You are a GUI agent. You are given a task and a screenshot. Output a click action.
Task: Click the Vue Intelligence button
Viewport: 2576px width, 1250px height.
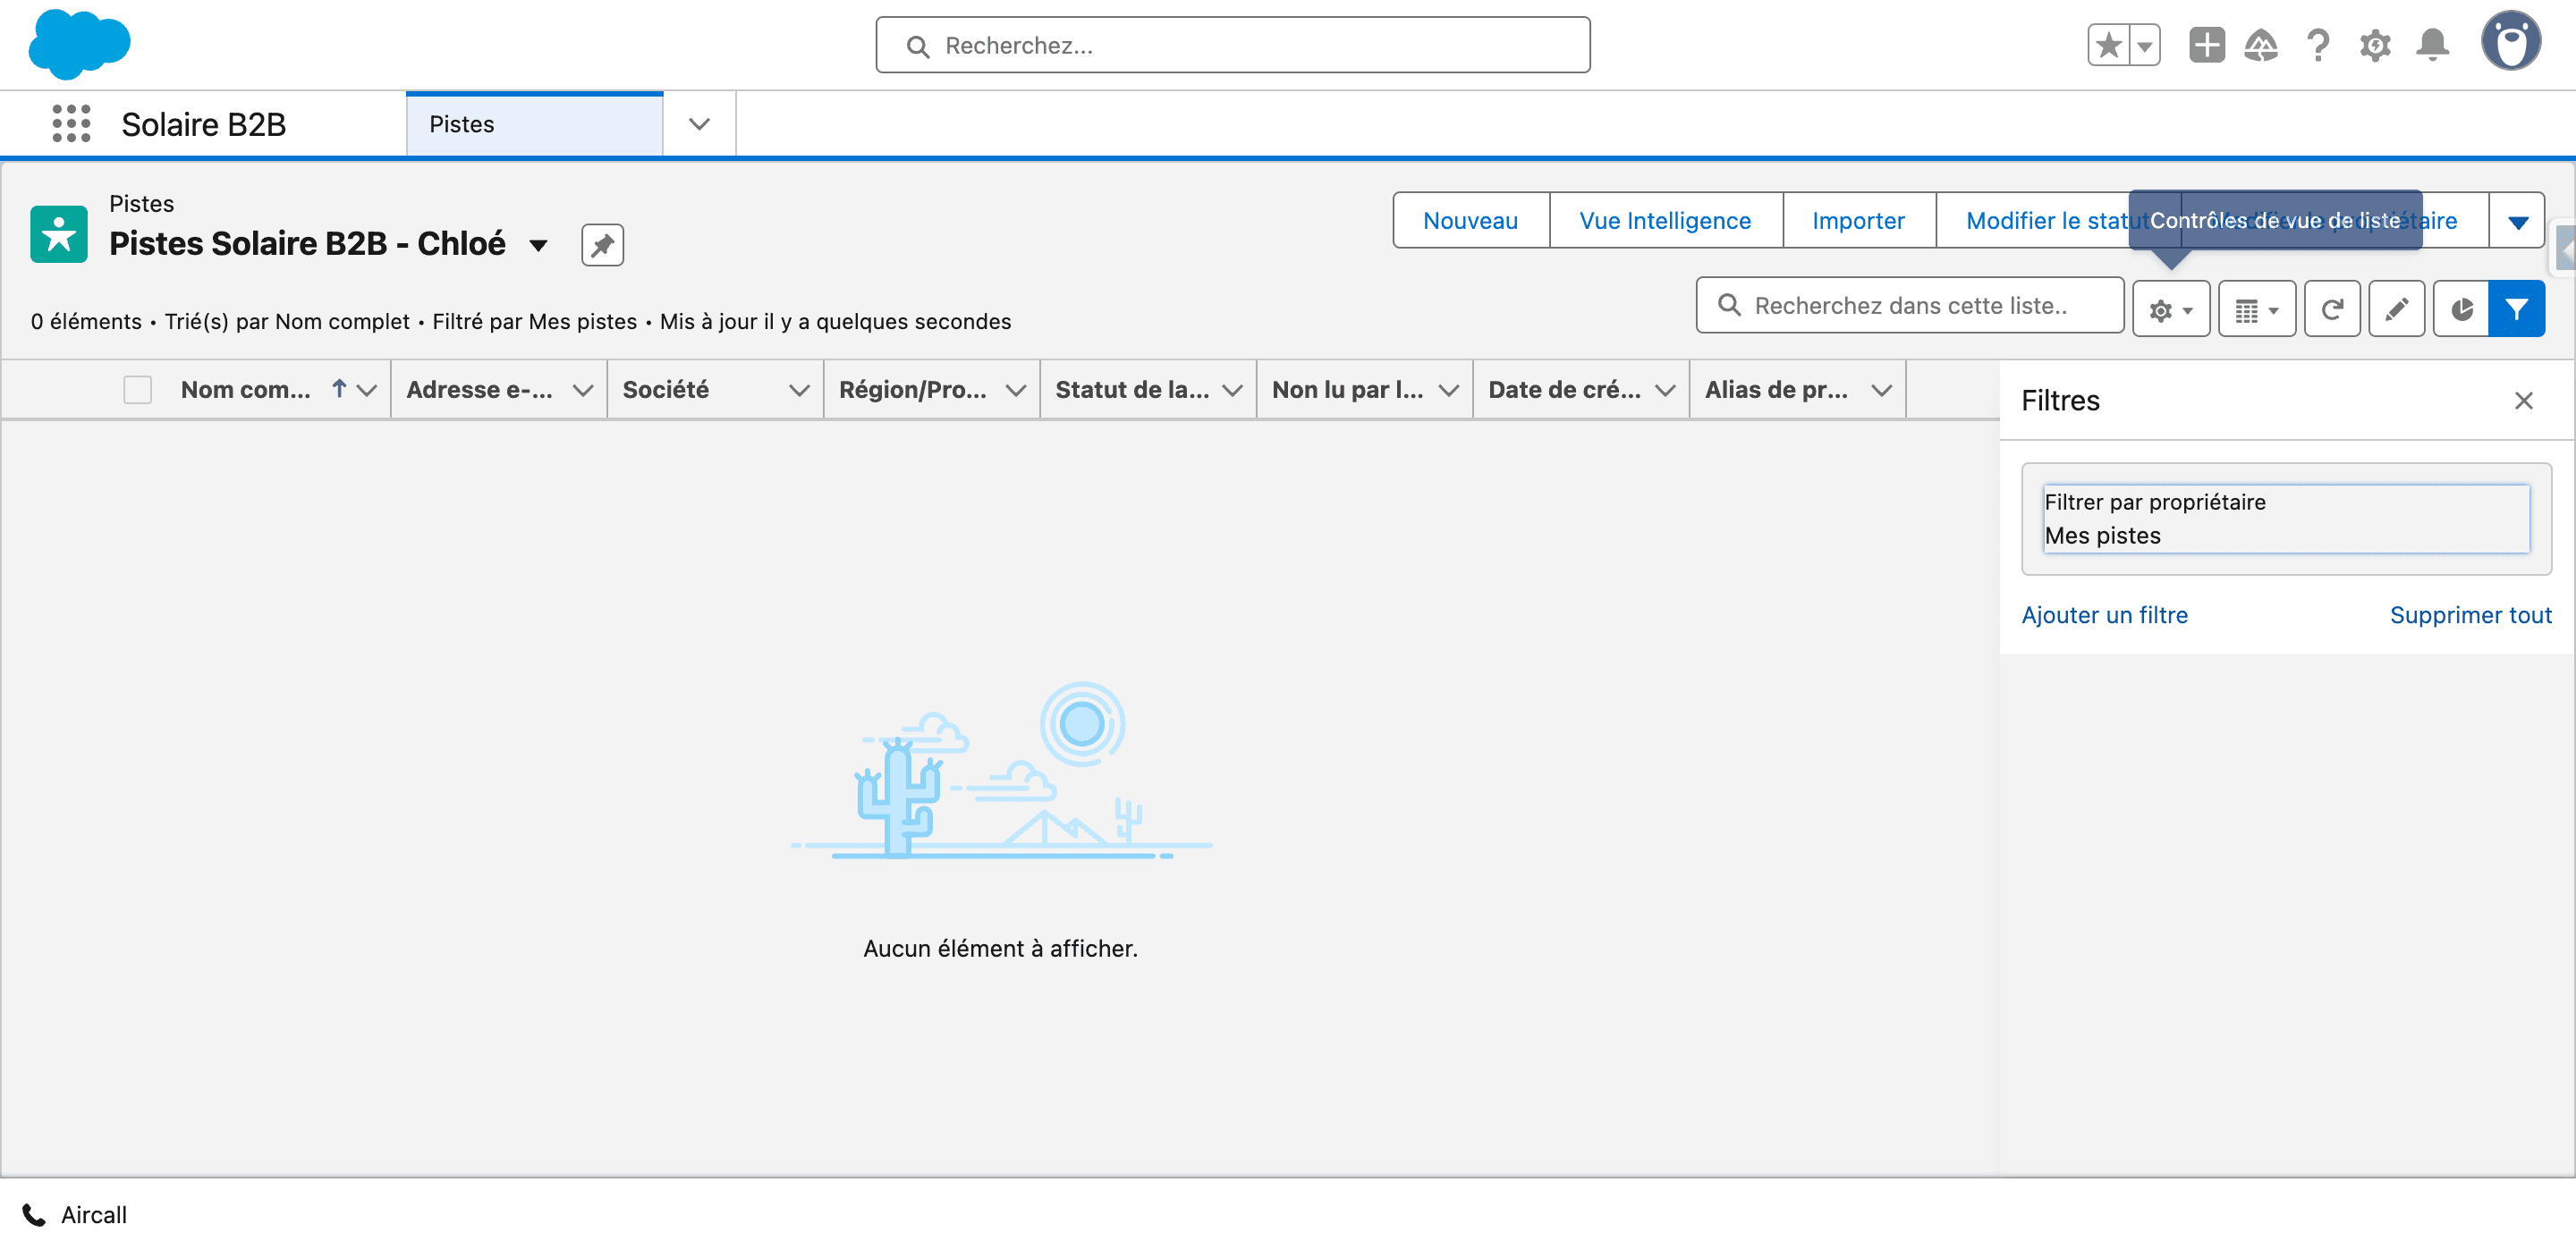pyautogui.click(x=1665, y=221)
